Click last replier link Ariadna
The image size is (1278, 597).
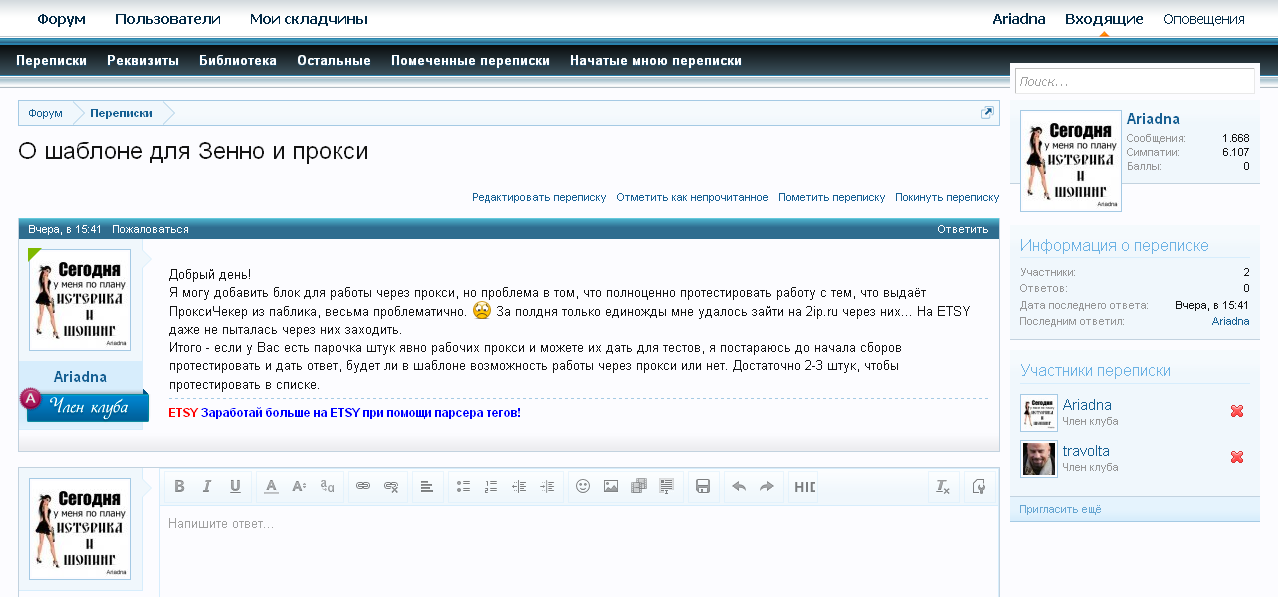click(x=1230, y=321)
